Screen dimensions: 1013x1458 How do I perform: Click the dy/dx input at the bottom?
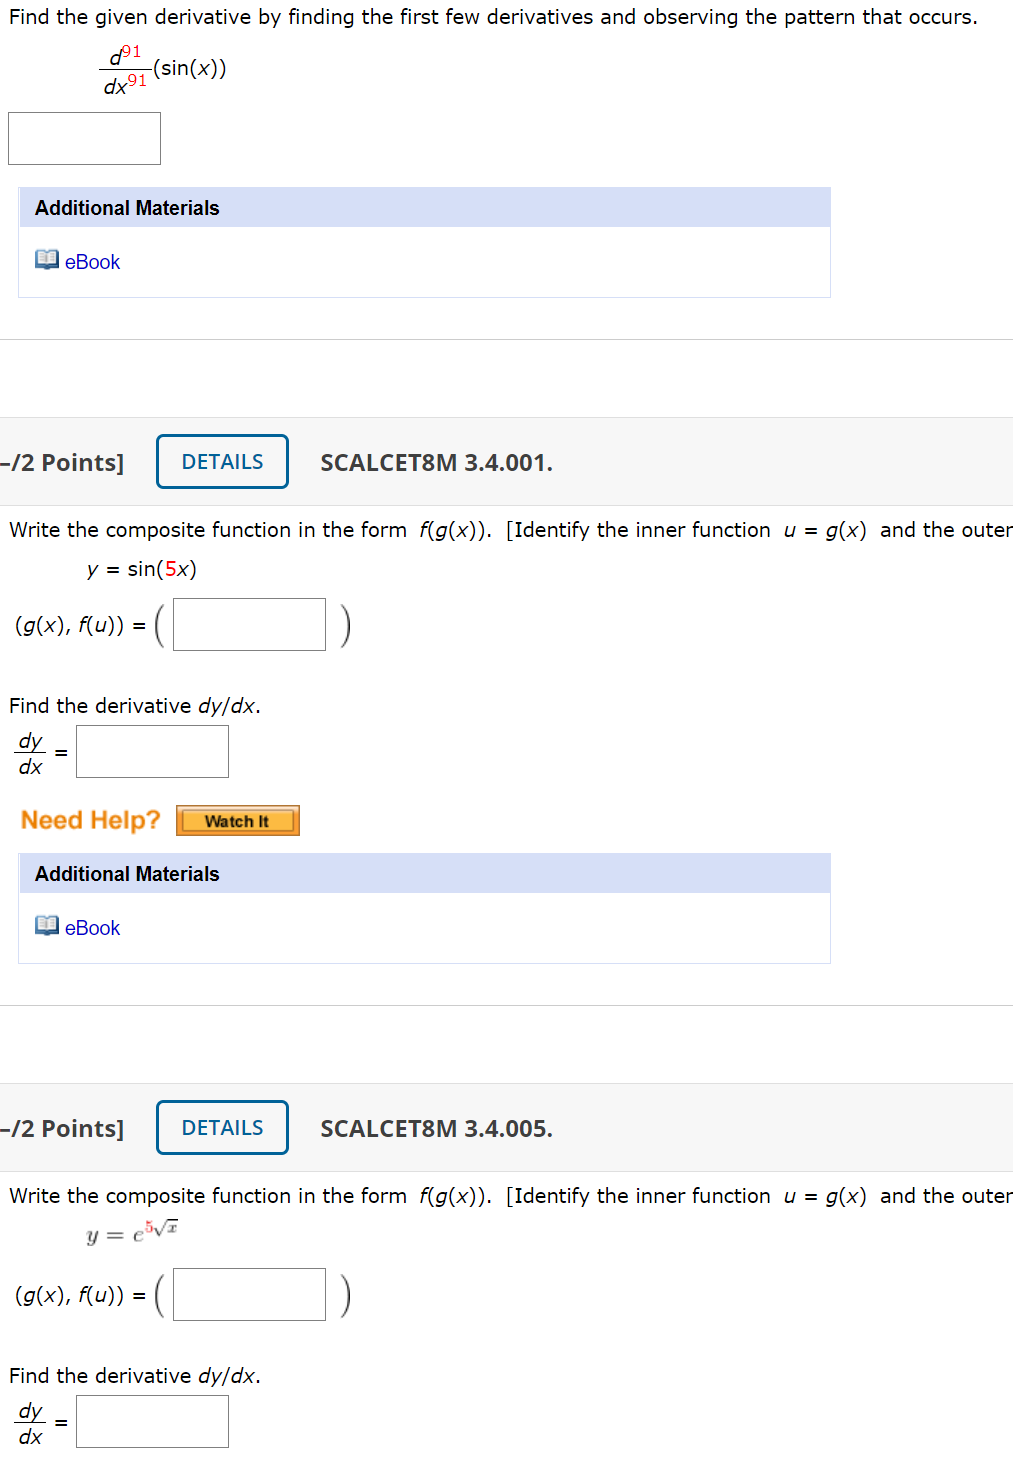[x=152, y=1420]
